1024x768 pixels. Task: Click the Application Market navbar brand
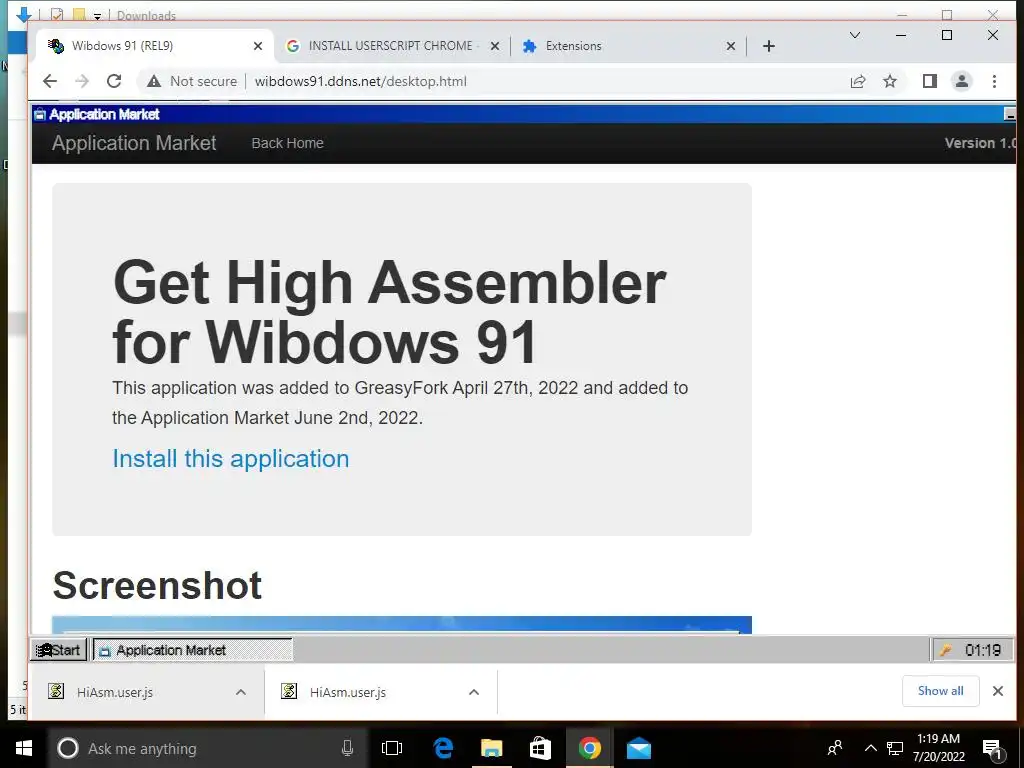click(134, 143)
